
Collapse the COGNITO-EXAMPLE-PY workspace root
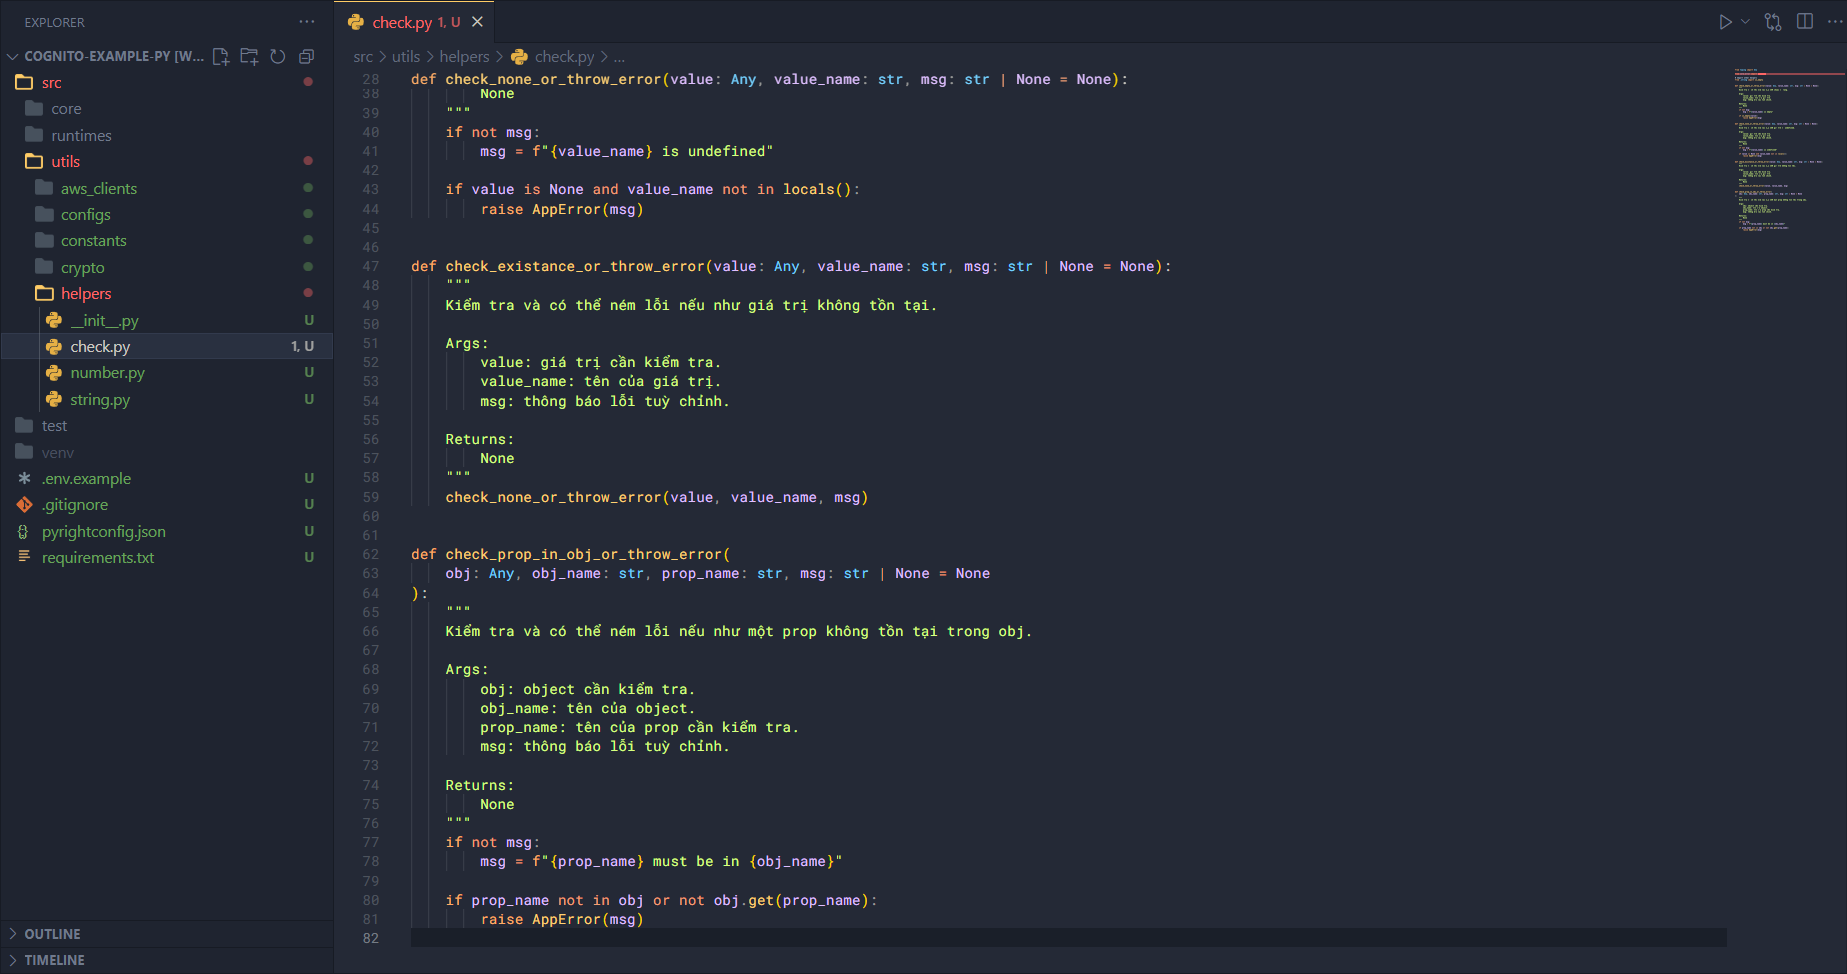tap(13, 57)
